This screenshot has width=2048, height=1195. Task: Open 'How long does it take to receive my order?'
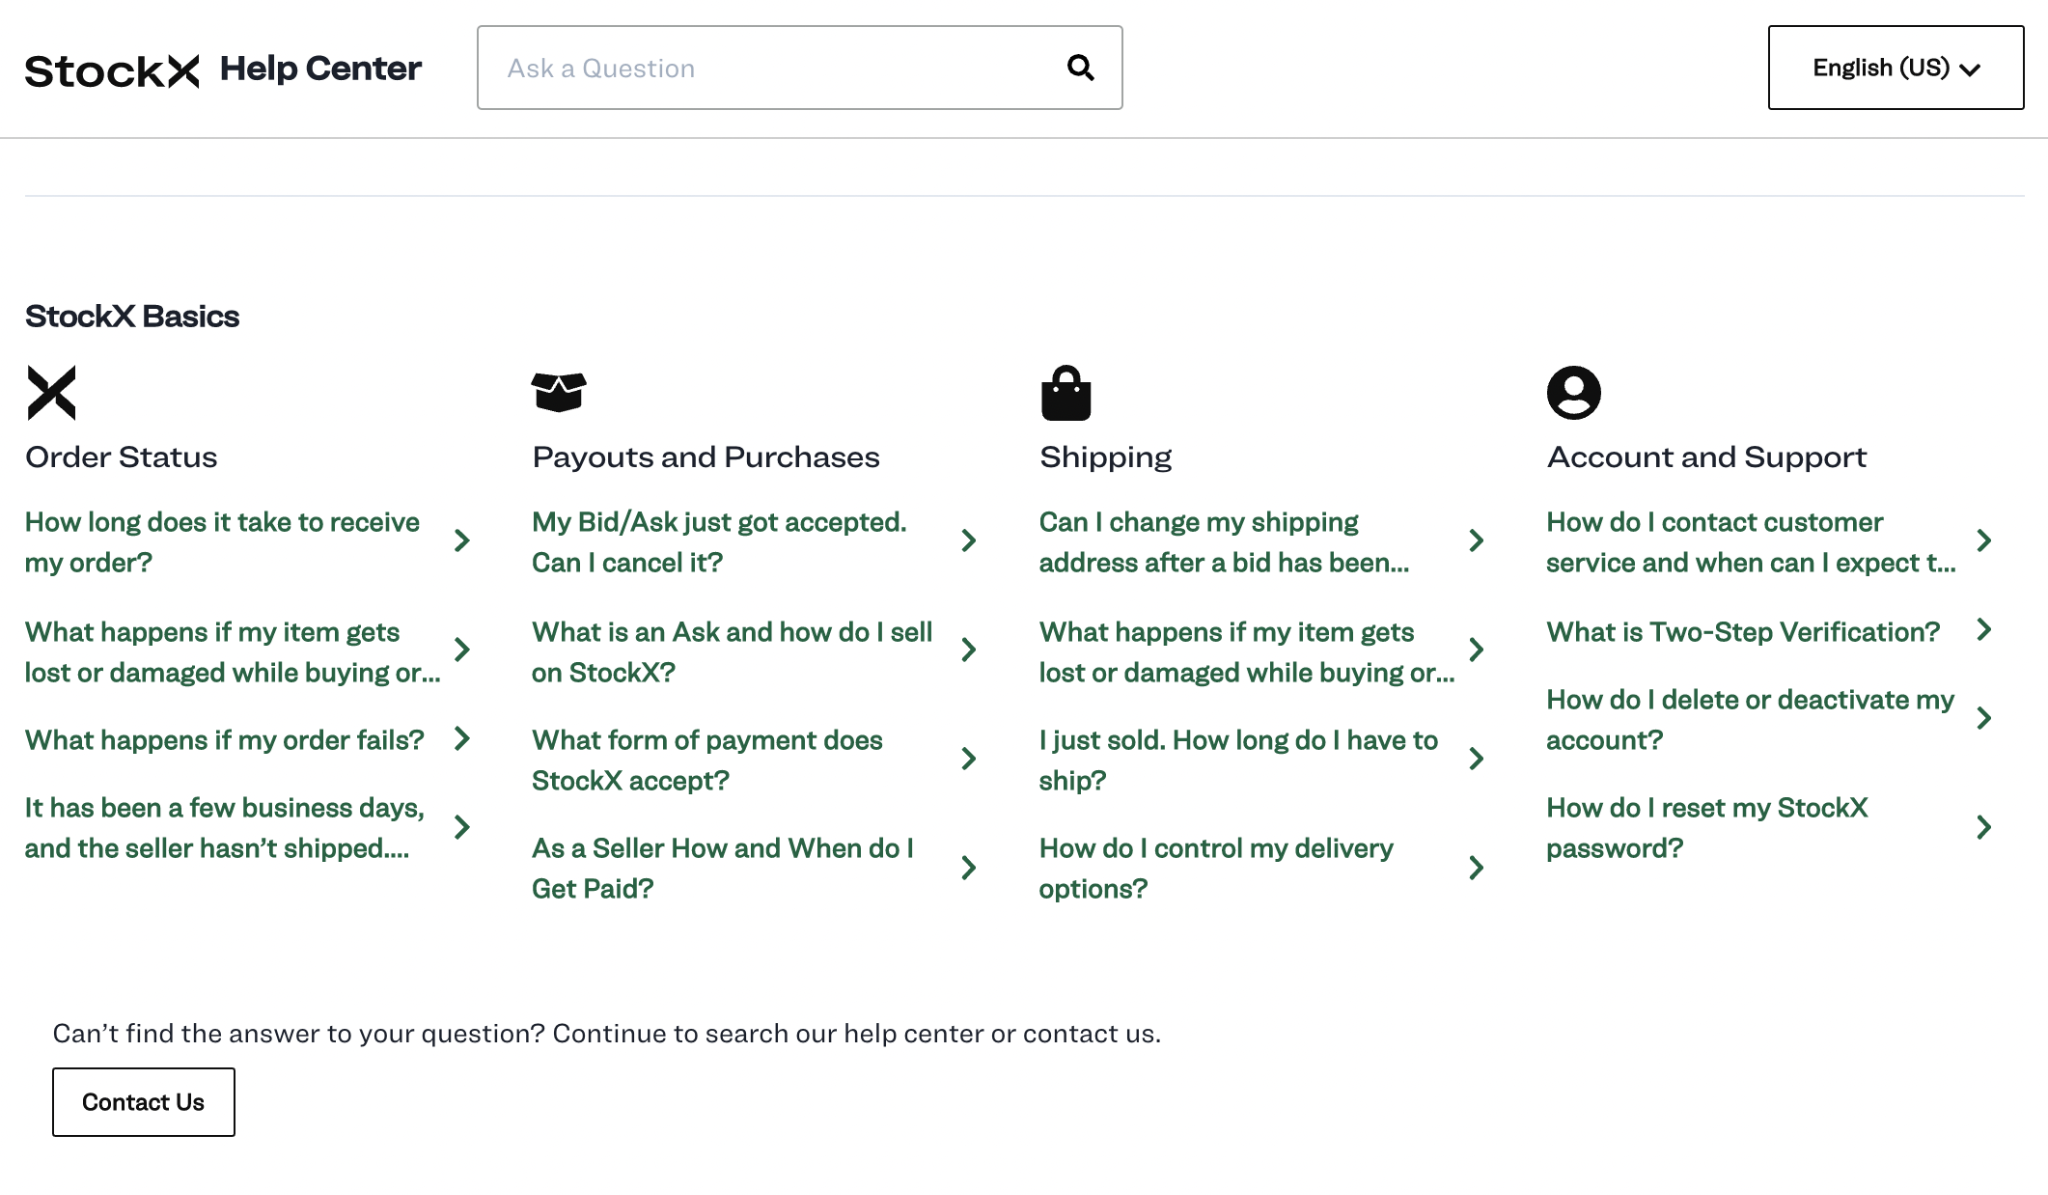pyautogui.click(x=222, y=542)
